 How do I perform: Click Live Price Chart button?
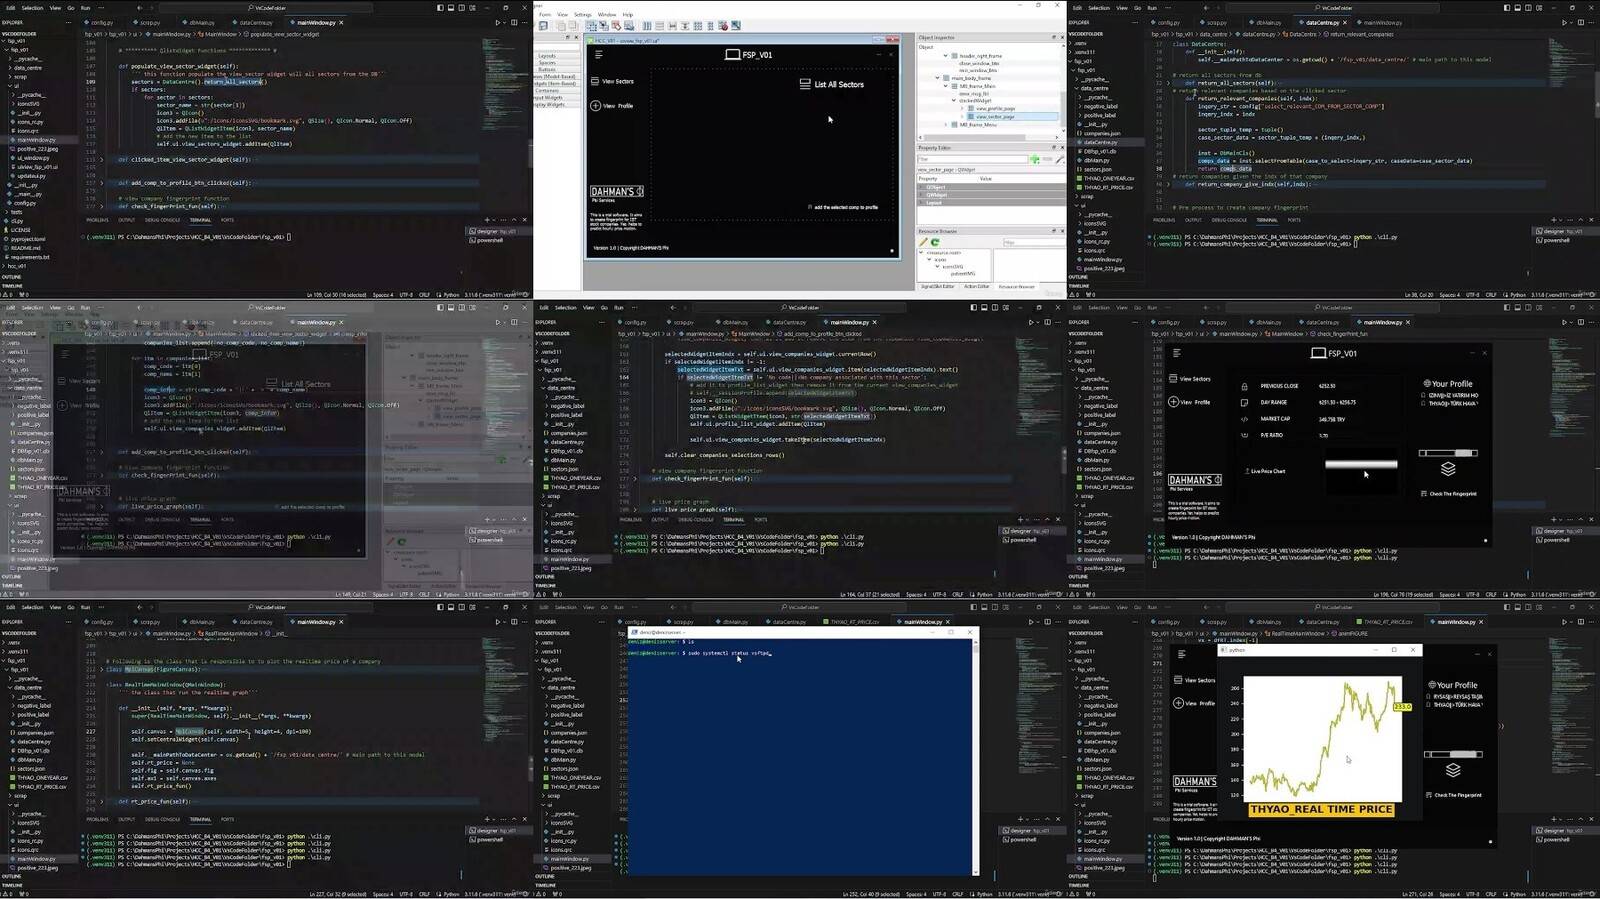(x=1264, y=471)
